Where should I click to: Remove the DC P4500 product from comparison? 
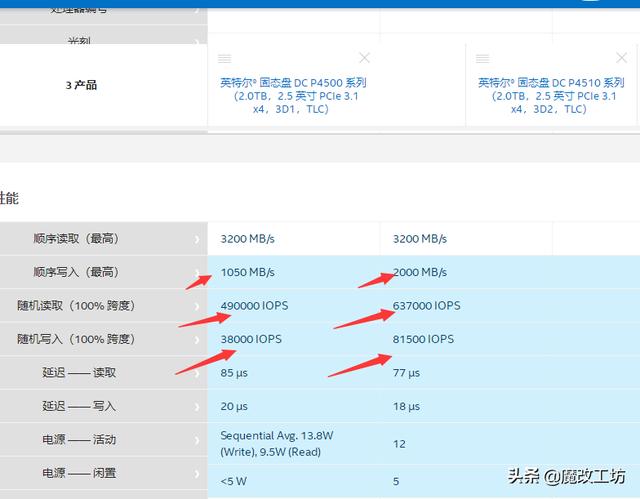364,58
